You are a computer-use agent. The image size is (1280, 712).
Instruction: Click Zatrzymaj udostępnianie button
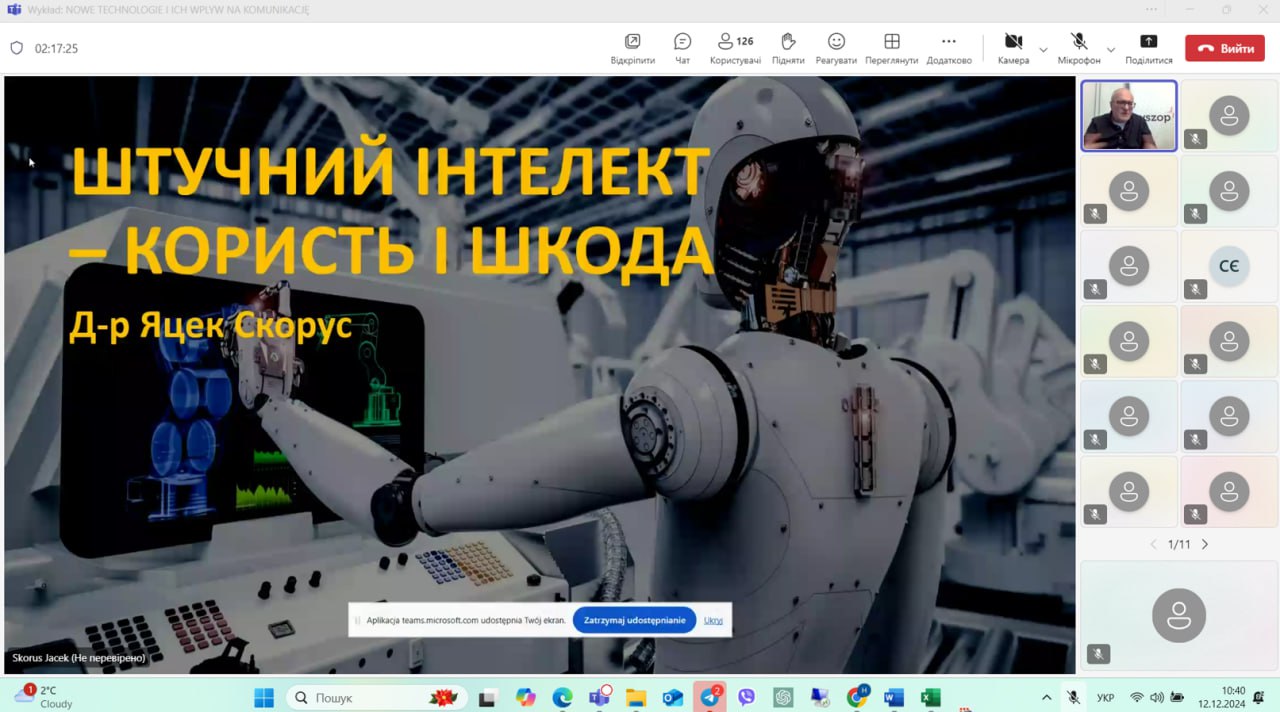coord(634,620)
